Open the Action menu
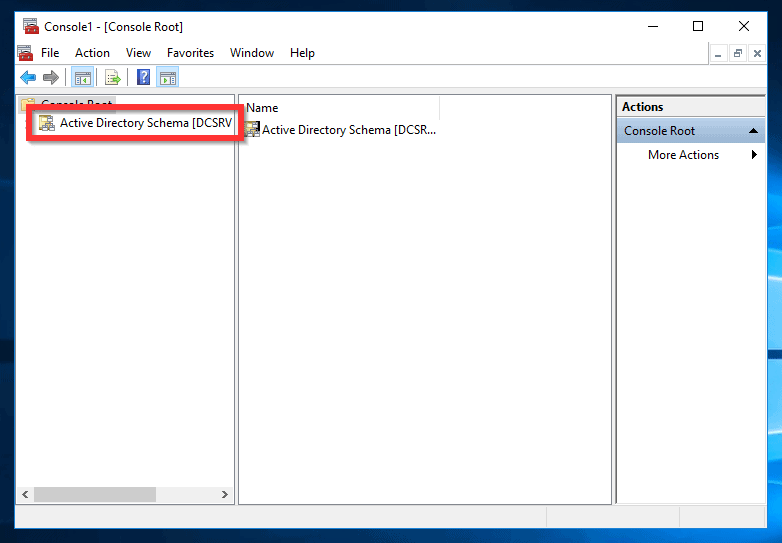This screenshot has width=782, height=543. [92, 53]
